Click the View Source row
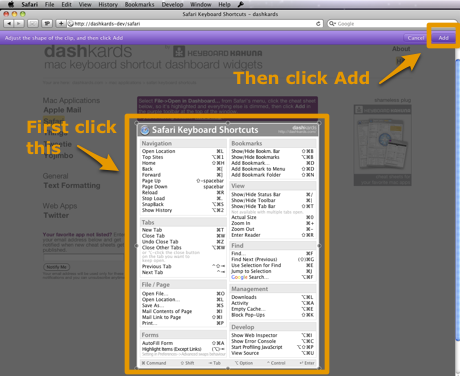Screen dimensions: 460x376 273,353
